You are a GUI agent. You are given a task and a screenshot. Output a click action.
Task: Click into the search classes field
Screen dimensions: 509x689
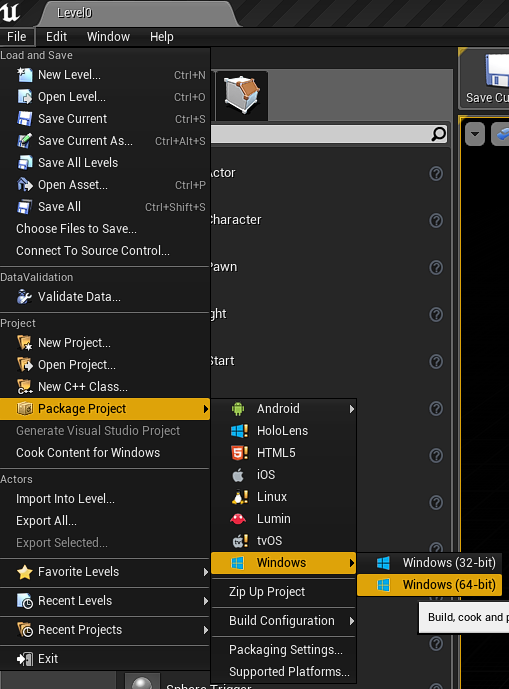pyautogui.click(x=329, y=134)
